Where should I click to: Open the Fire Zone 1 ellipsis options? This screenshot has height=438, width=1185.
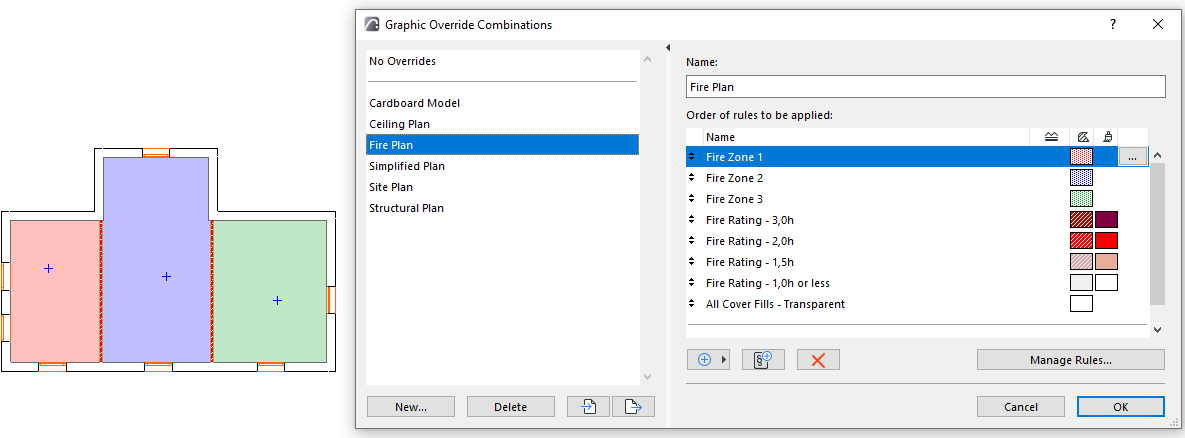(x=1131, y=157)
